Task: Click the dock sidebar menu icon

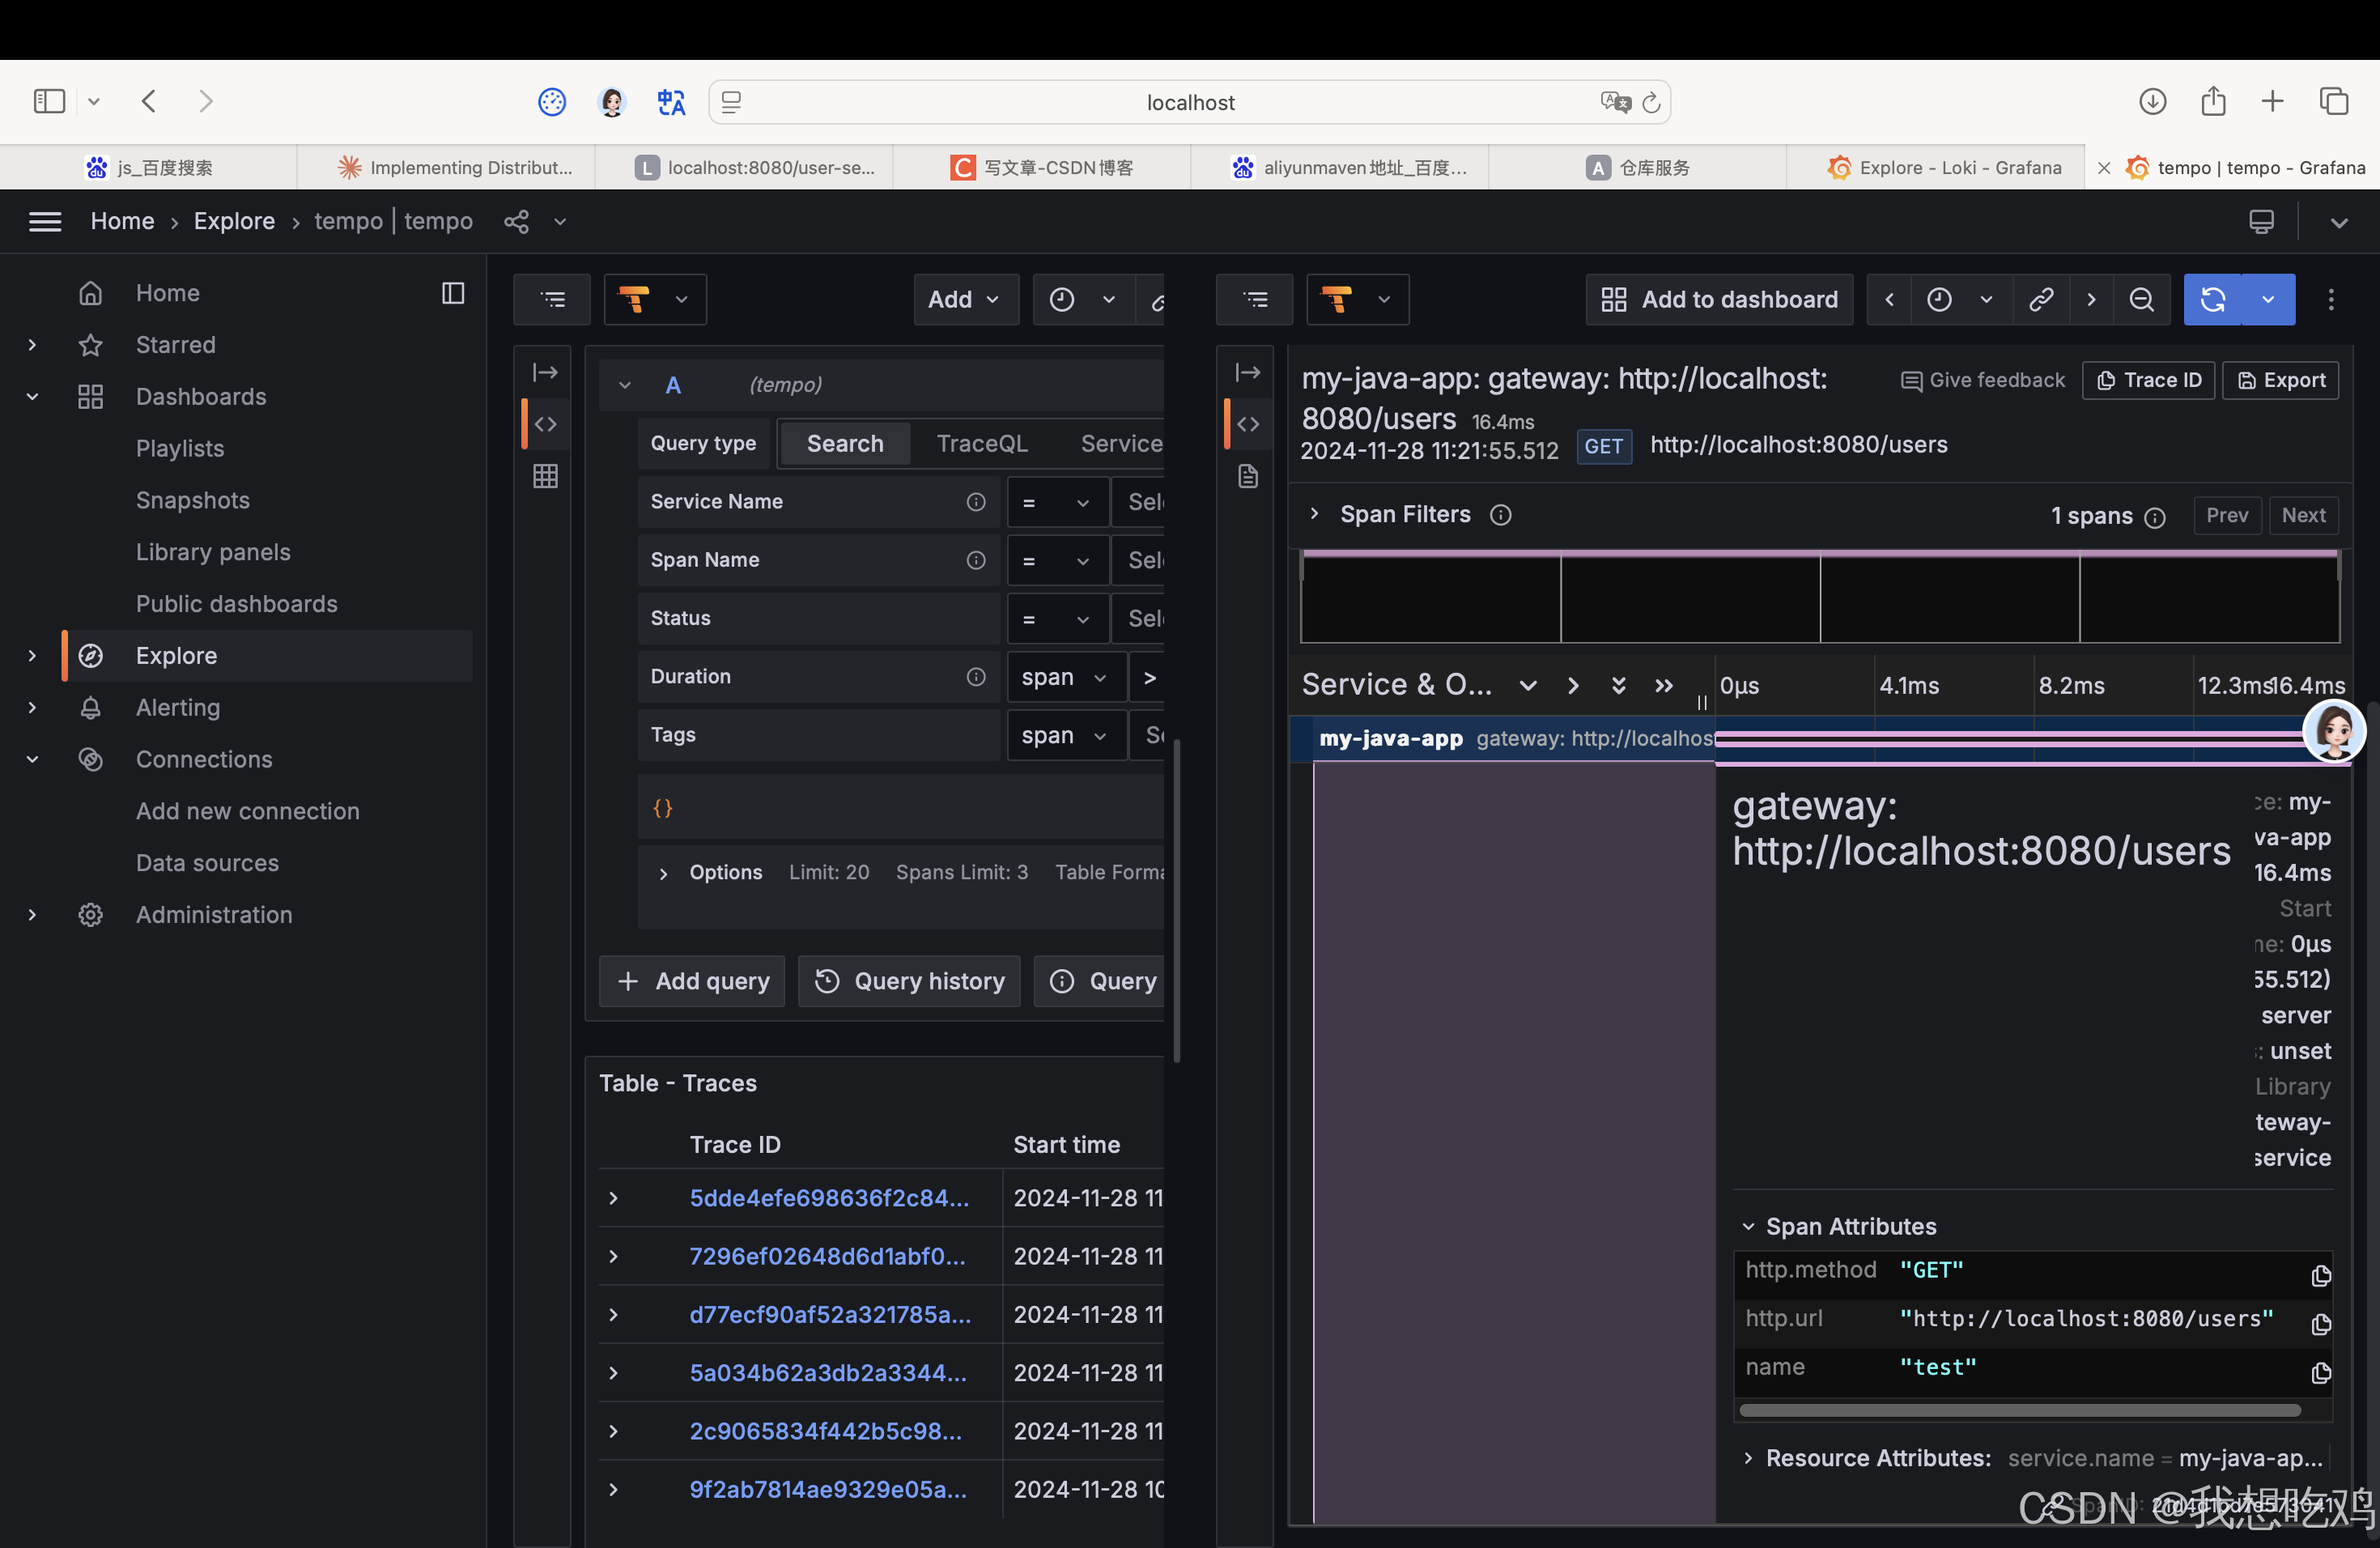Action: (x=453, y=293)
